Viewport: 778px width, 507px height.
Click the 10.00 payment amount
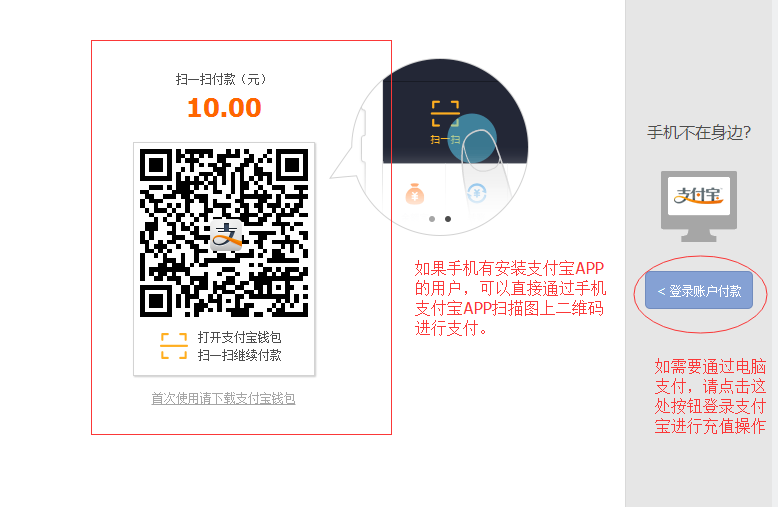(224, 108)
